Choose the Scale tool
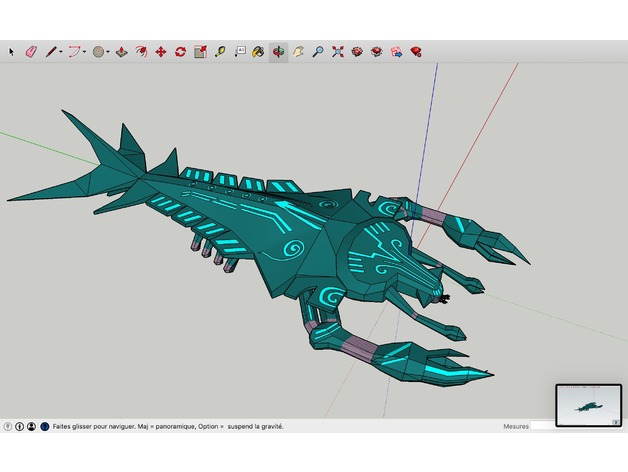 (x=200, y=51)
